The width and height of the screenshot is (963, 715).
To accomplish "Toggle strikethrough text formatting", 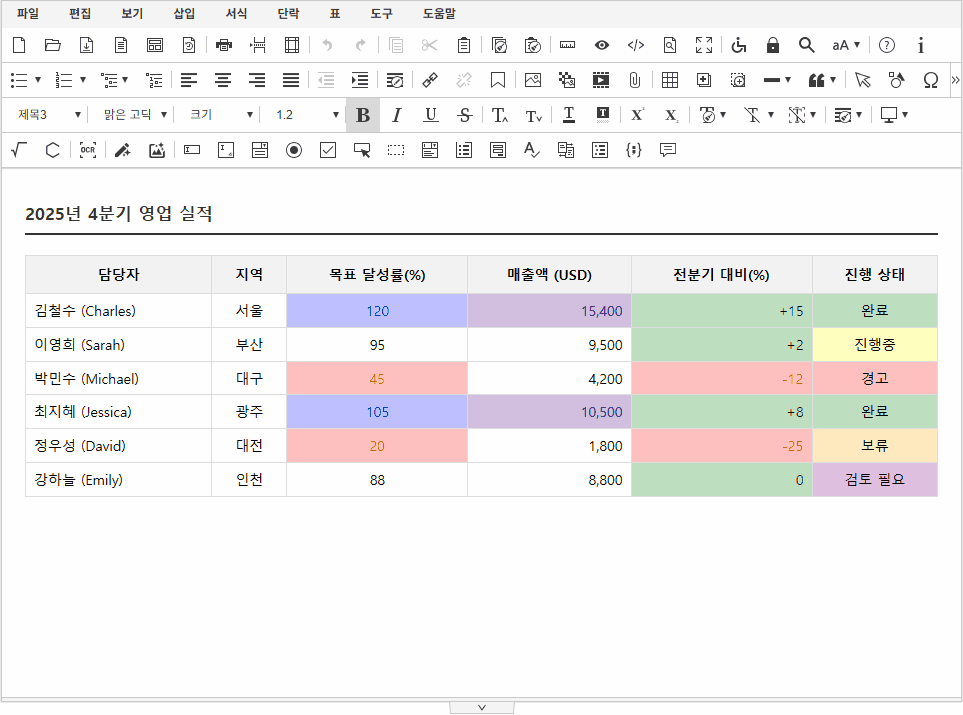I will tap(464, 115).
